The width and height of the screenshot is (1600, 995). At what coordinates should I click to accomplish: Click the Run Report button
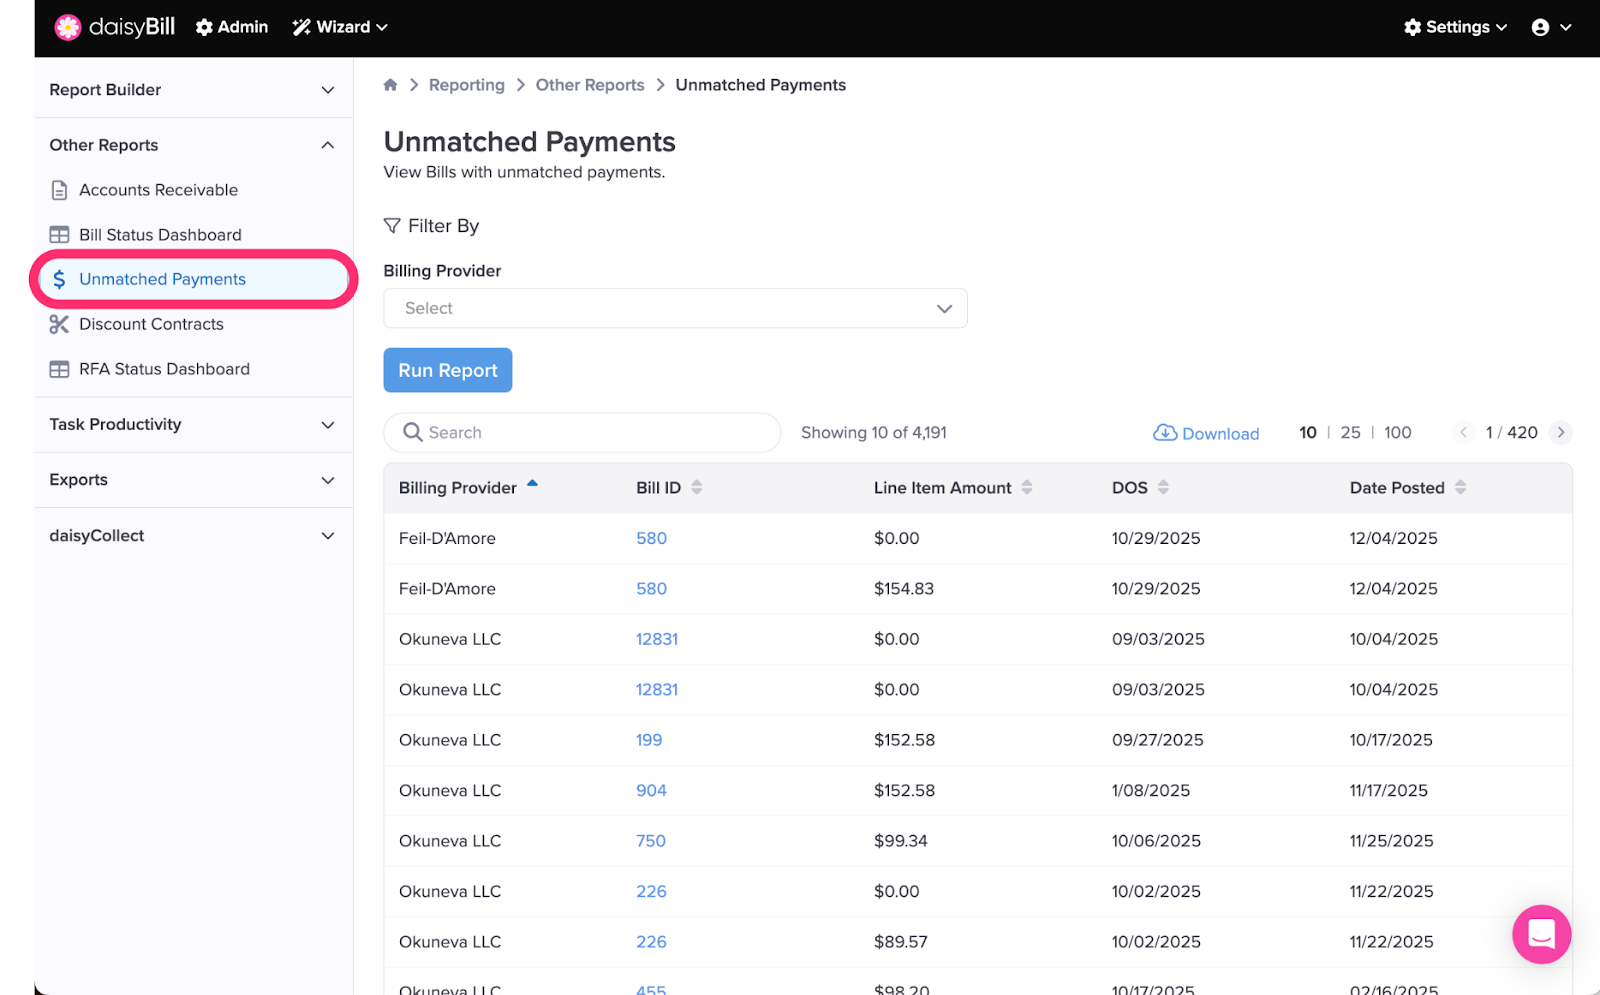[x=447, y=370]
